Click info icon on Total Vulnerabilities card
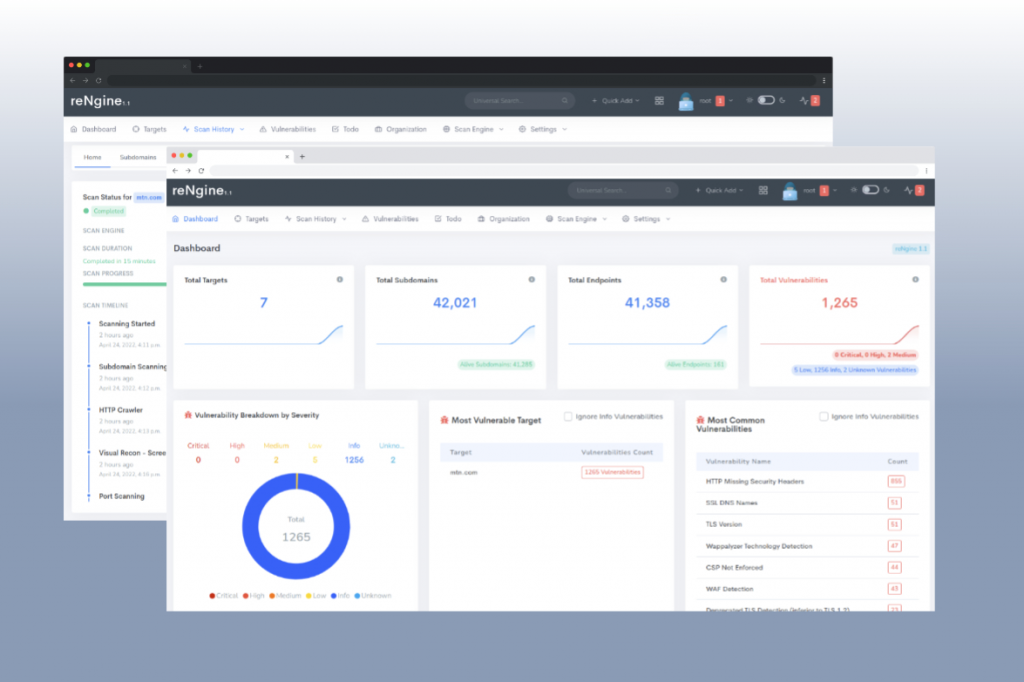 916,280
